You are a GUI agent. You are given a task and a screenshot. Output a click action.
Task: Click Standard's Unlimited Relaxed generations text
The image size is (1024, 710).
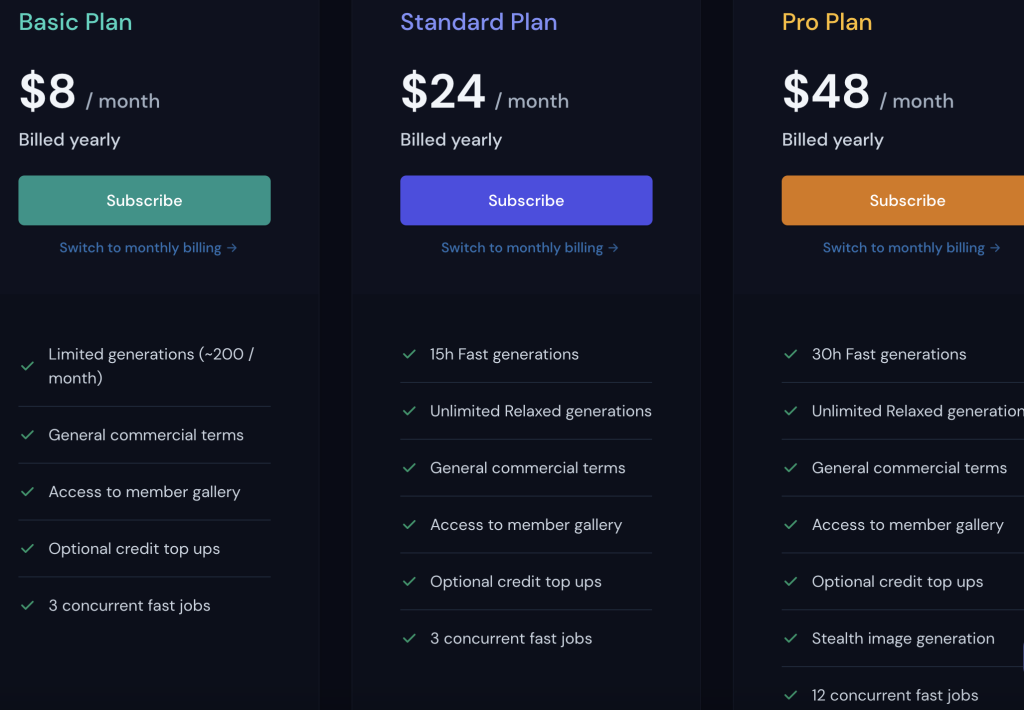(541, 411)
